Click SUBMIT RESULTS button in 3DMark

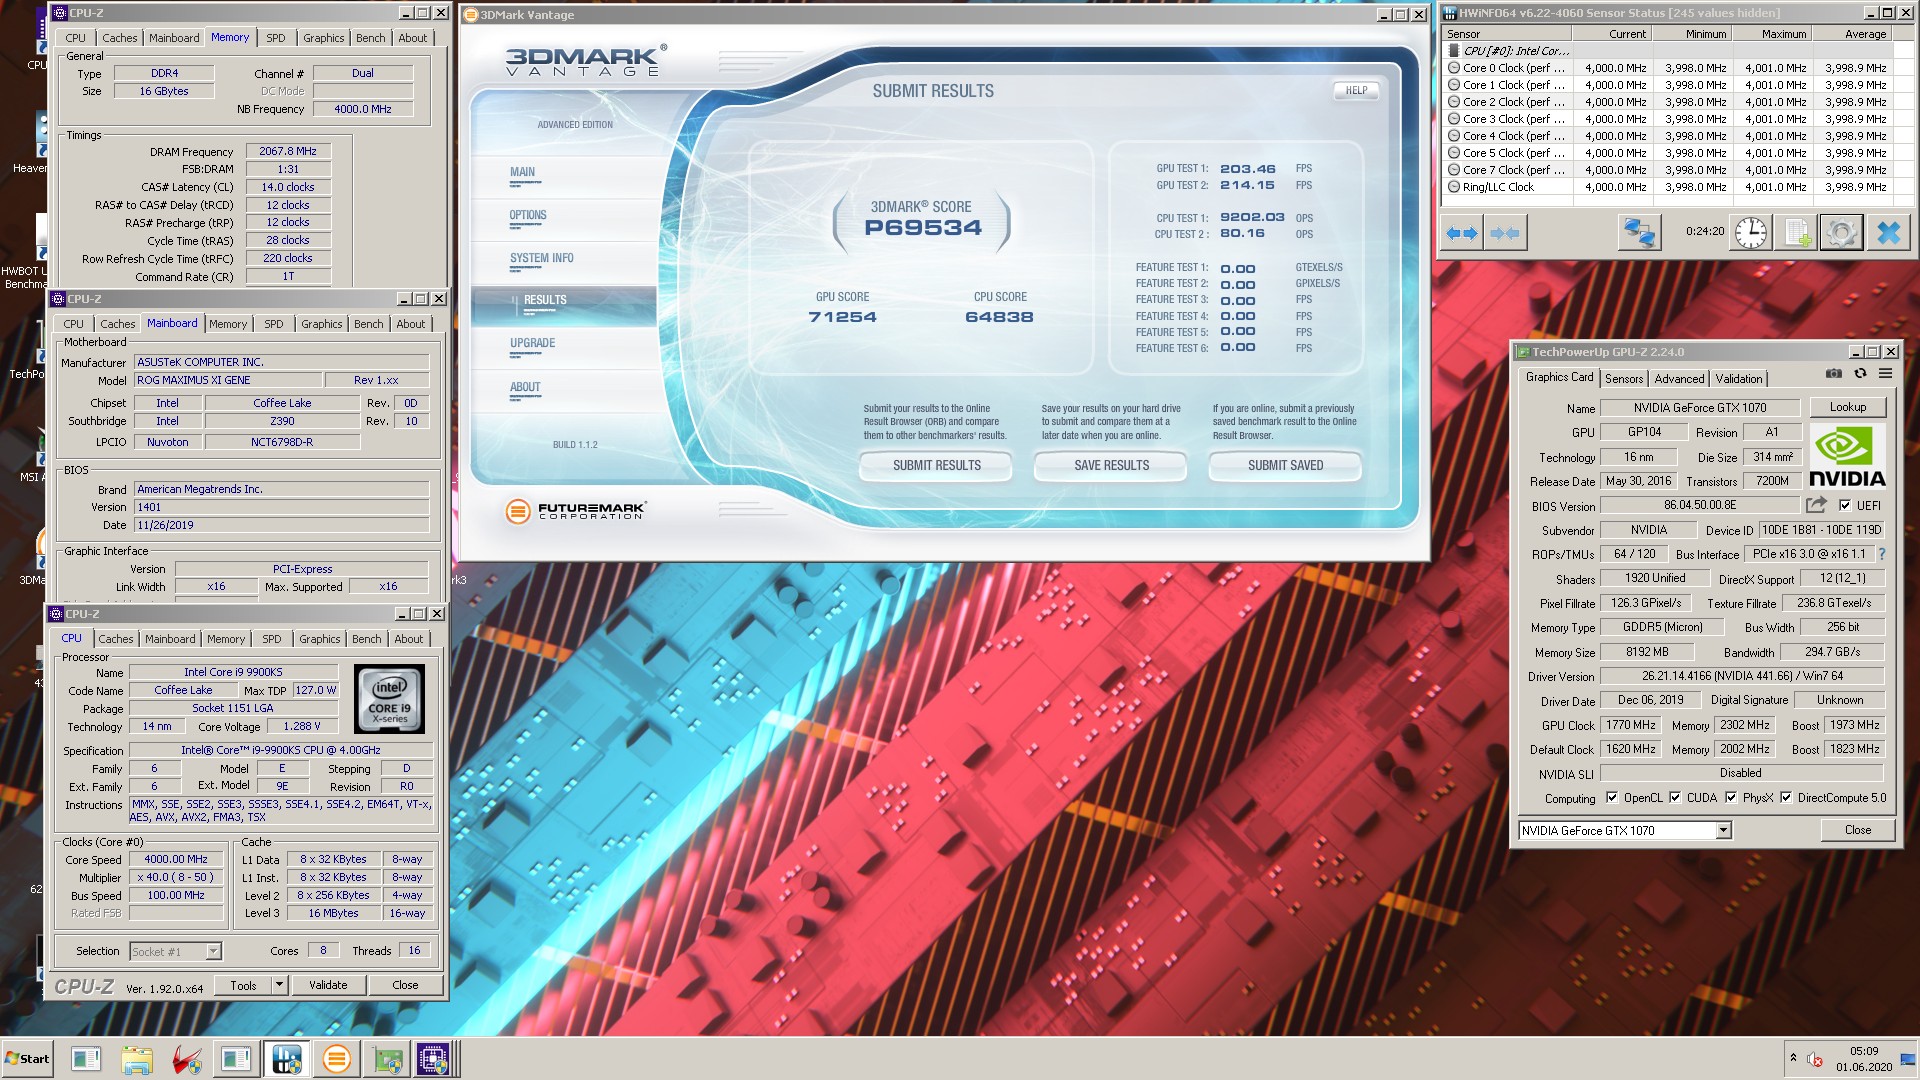(x=937, y=466)
